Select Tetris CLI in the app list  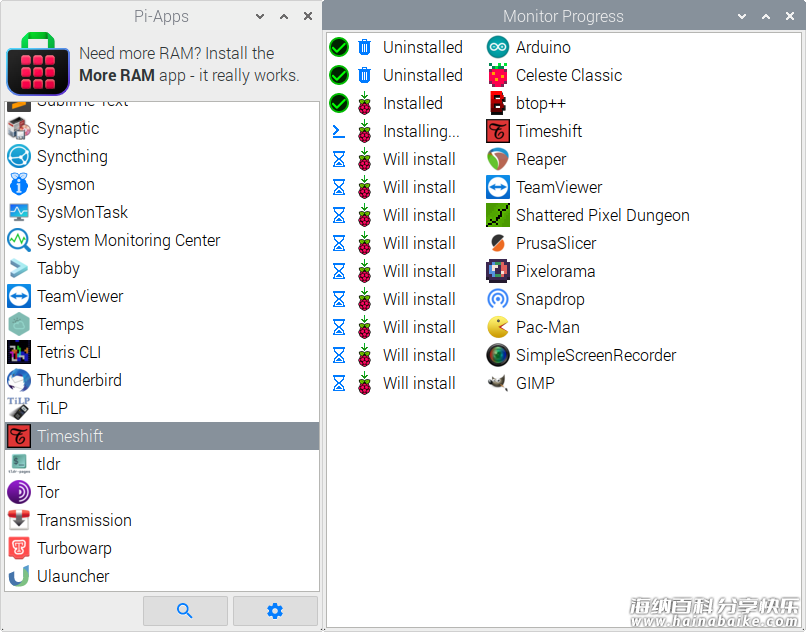[x=162, y=352]
